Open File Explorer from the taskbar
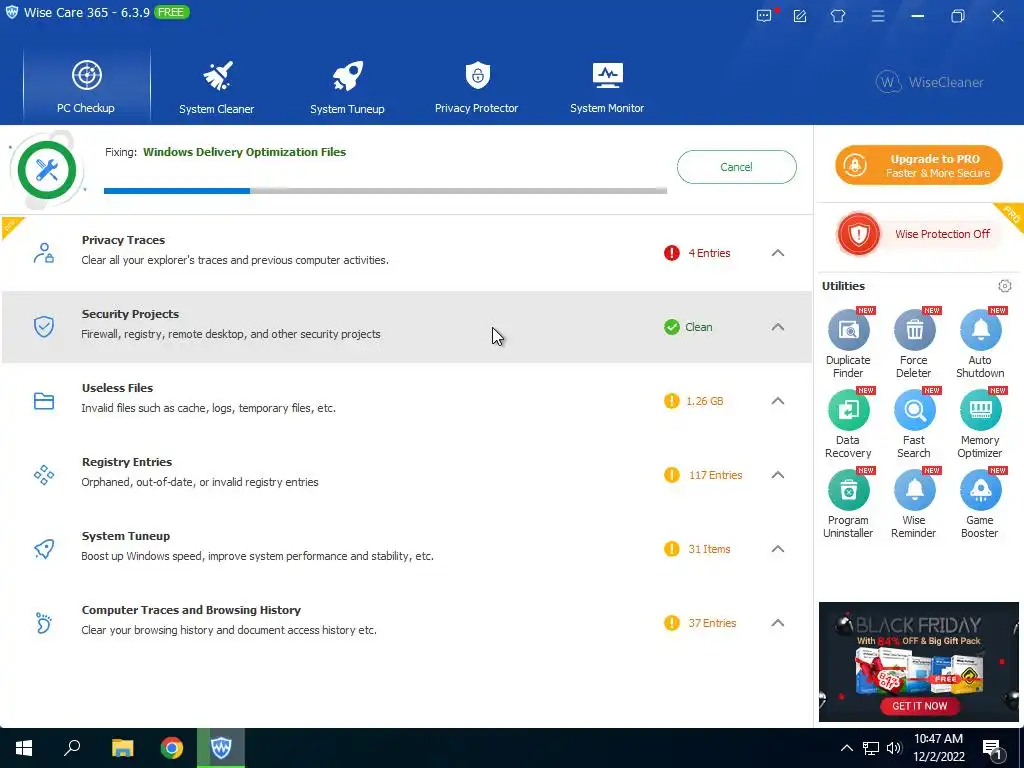The width and height of the screenshot is (1024, 768). 122,748
